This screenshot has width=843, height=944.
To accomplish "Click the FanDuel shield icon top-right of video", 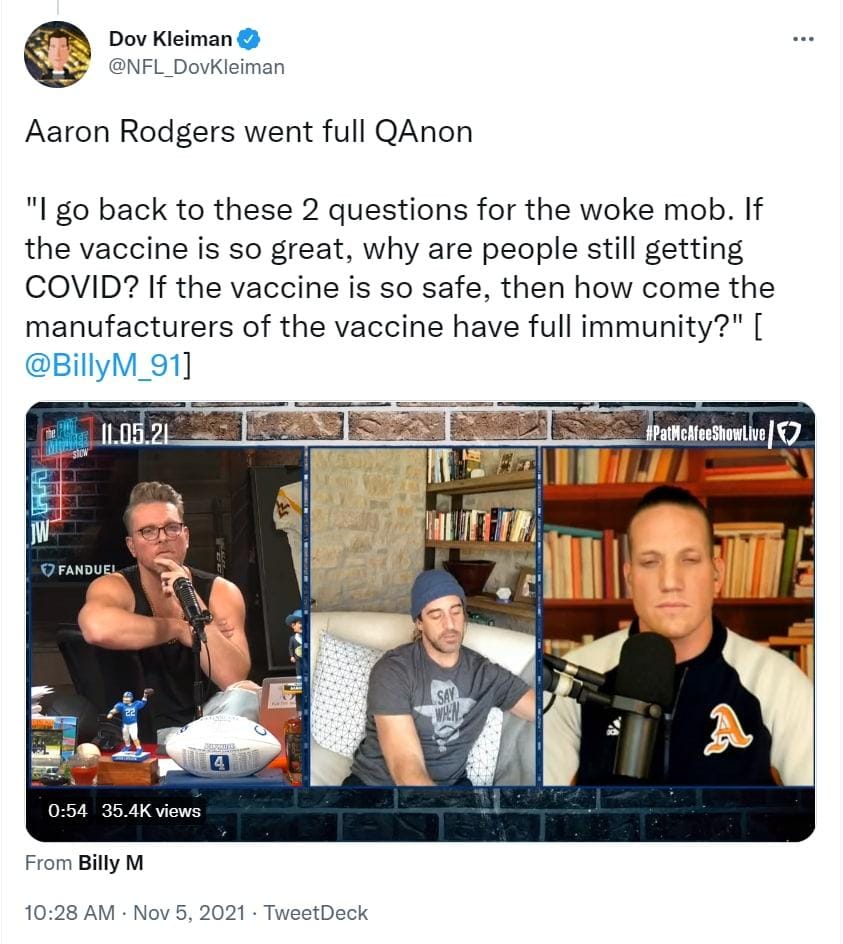I will [x=789, y=432].
